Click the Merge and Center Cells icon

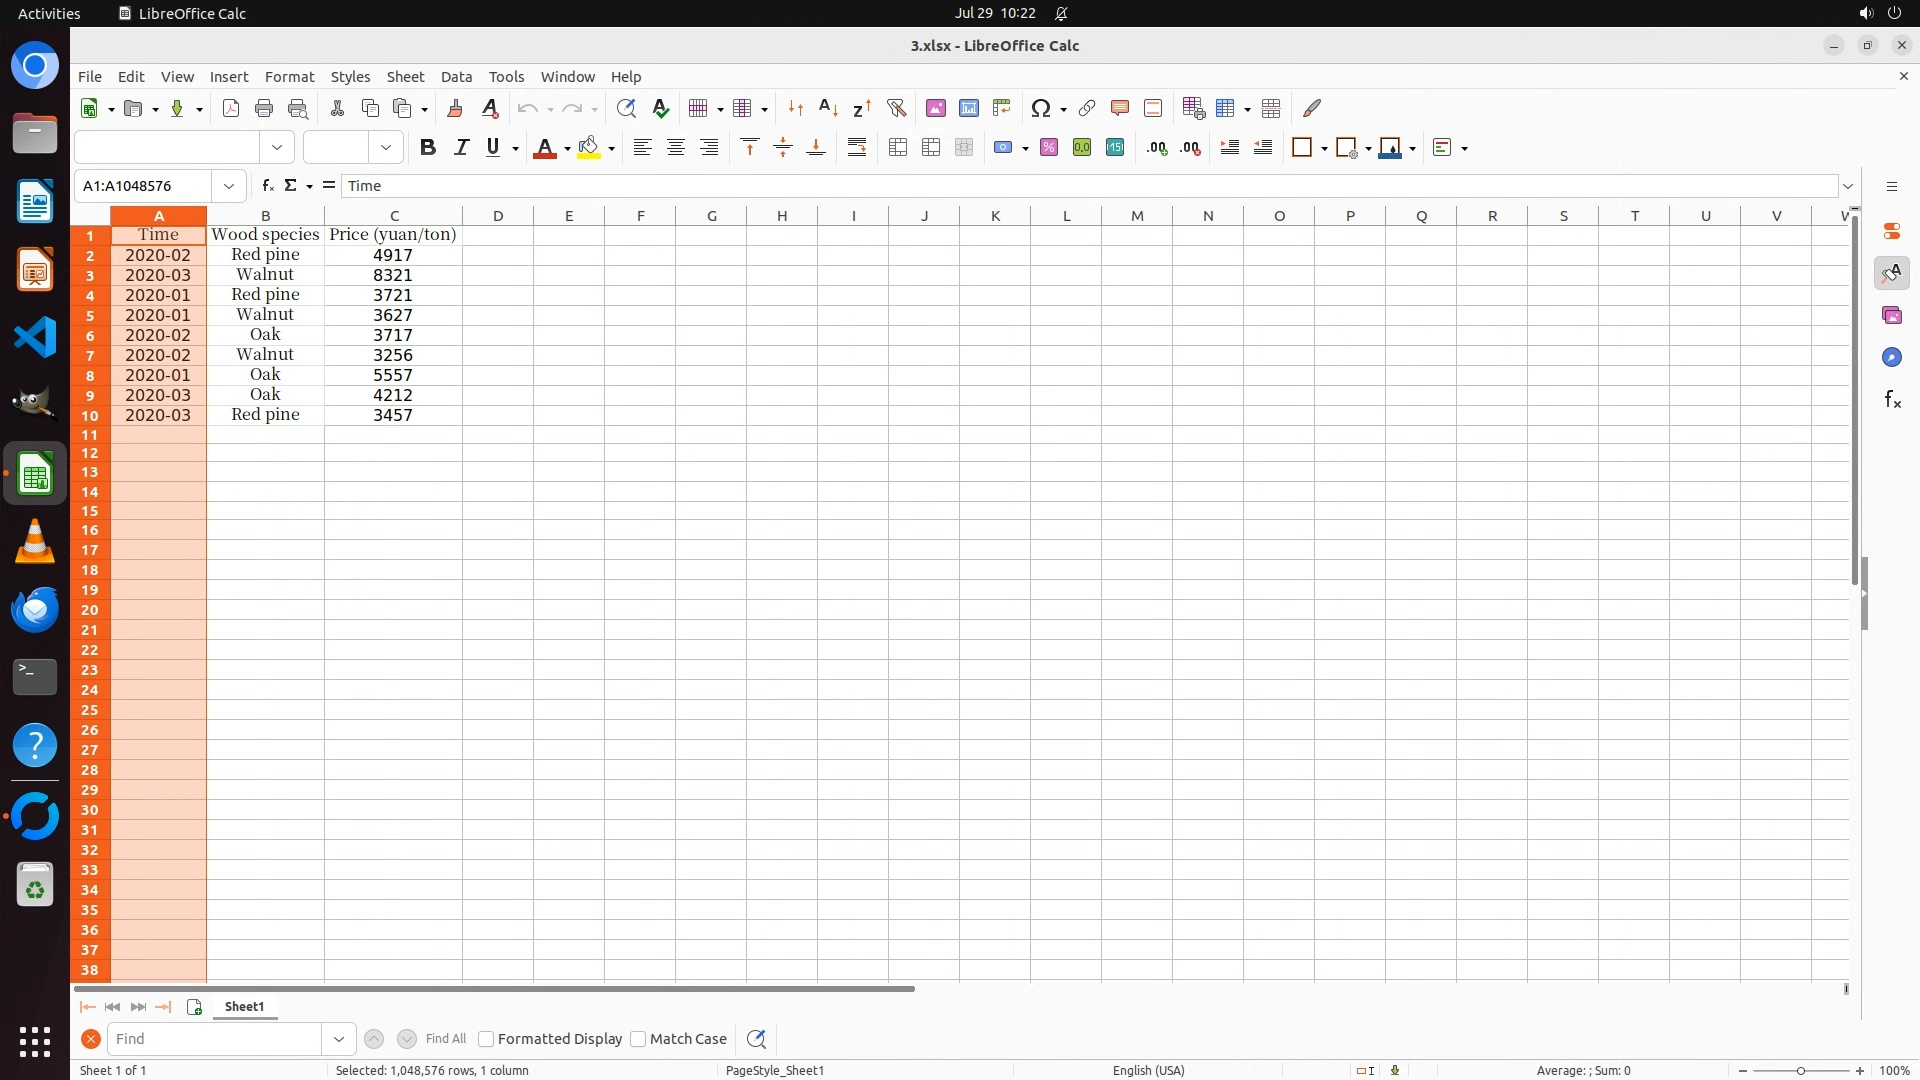tap(898, 148)
